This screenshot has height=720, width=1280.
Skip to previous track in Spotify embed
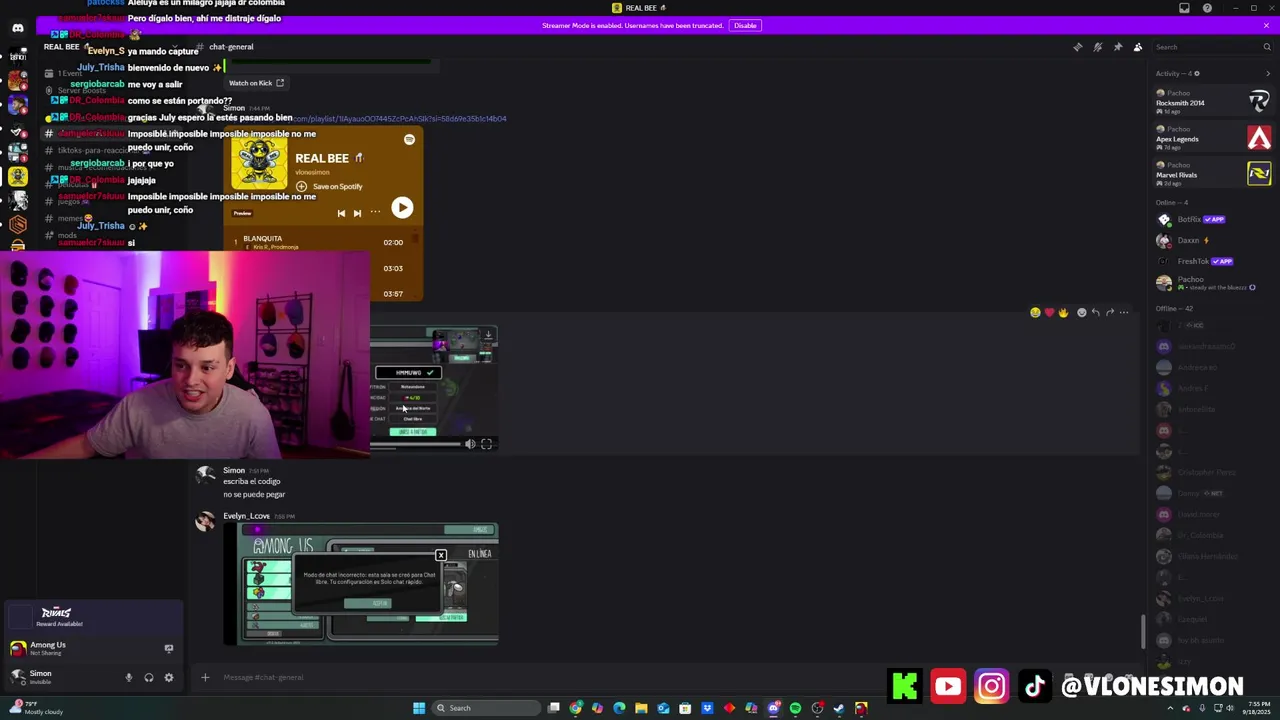[341, 213]
